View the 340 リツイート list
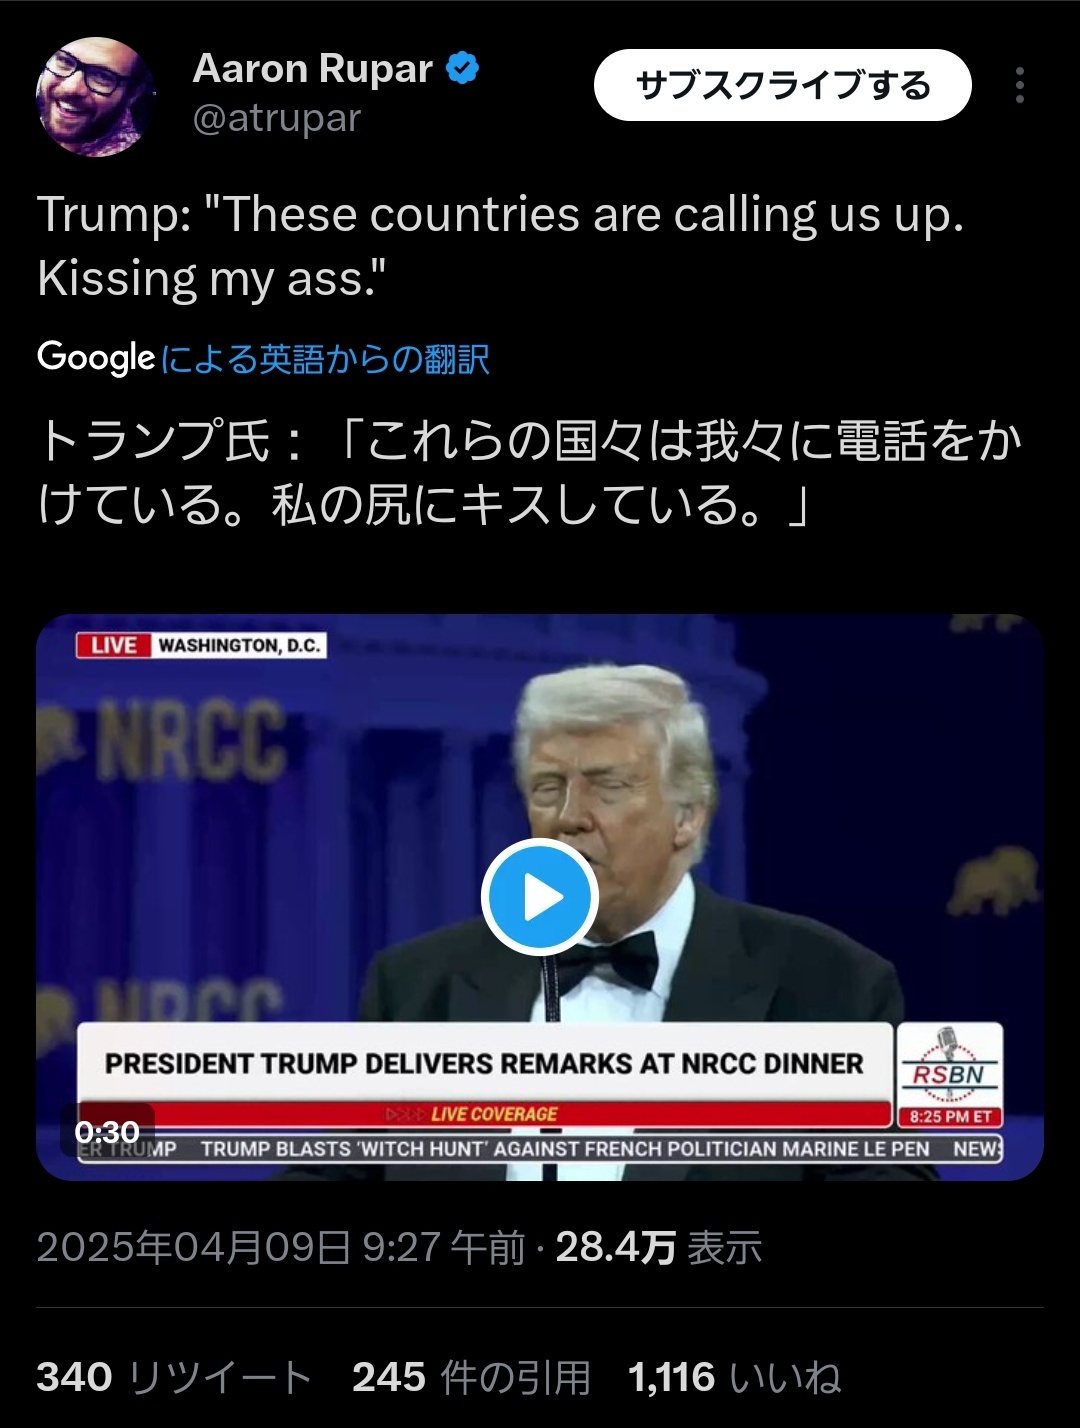Image resolution: width=1080 pixels, height=1428 pixels. 175,1377
